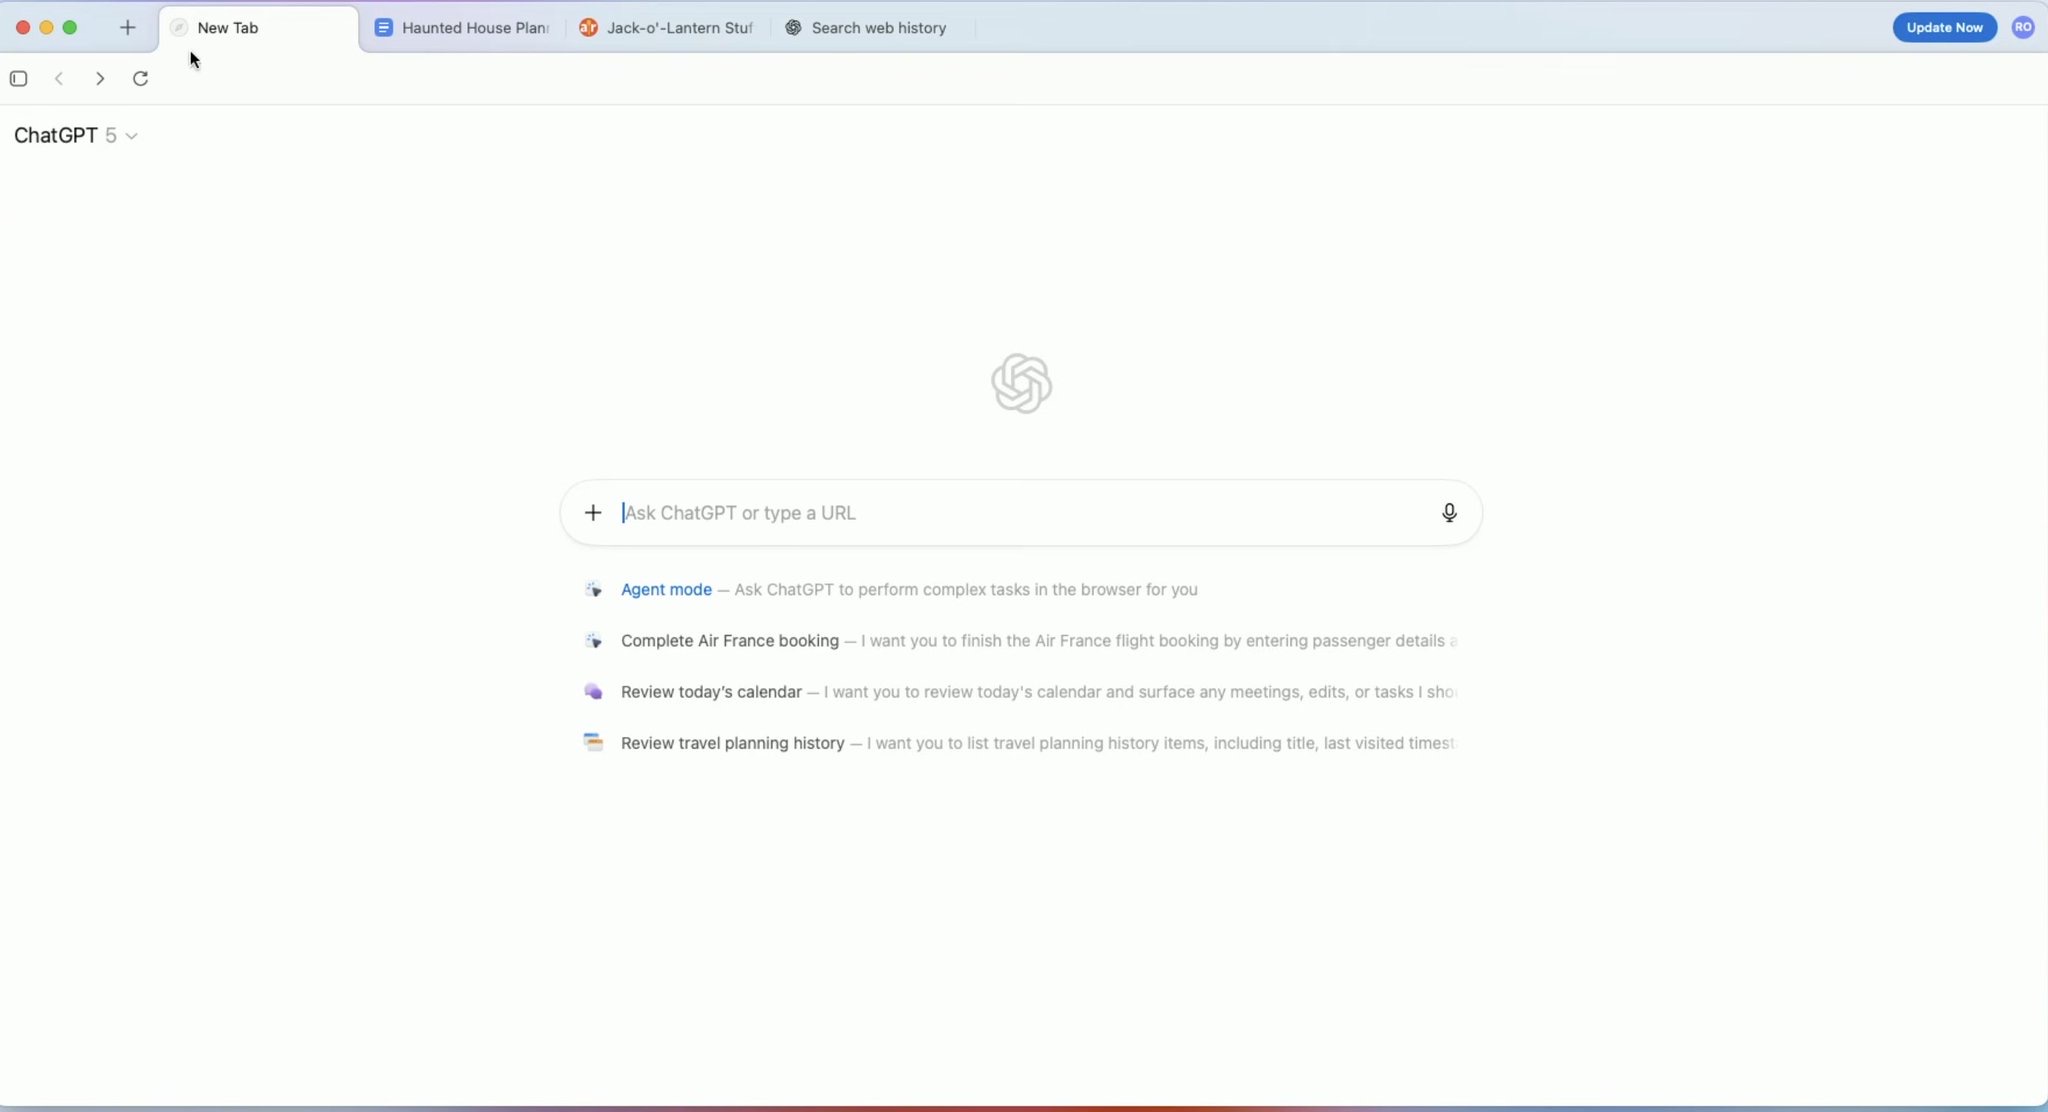The image size is (2048, 1112).
Task: Click the plus attach icon in search box
Action: click(x=593, y=513)
